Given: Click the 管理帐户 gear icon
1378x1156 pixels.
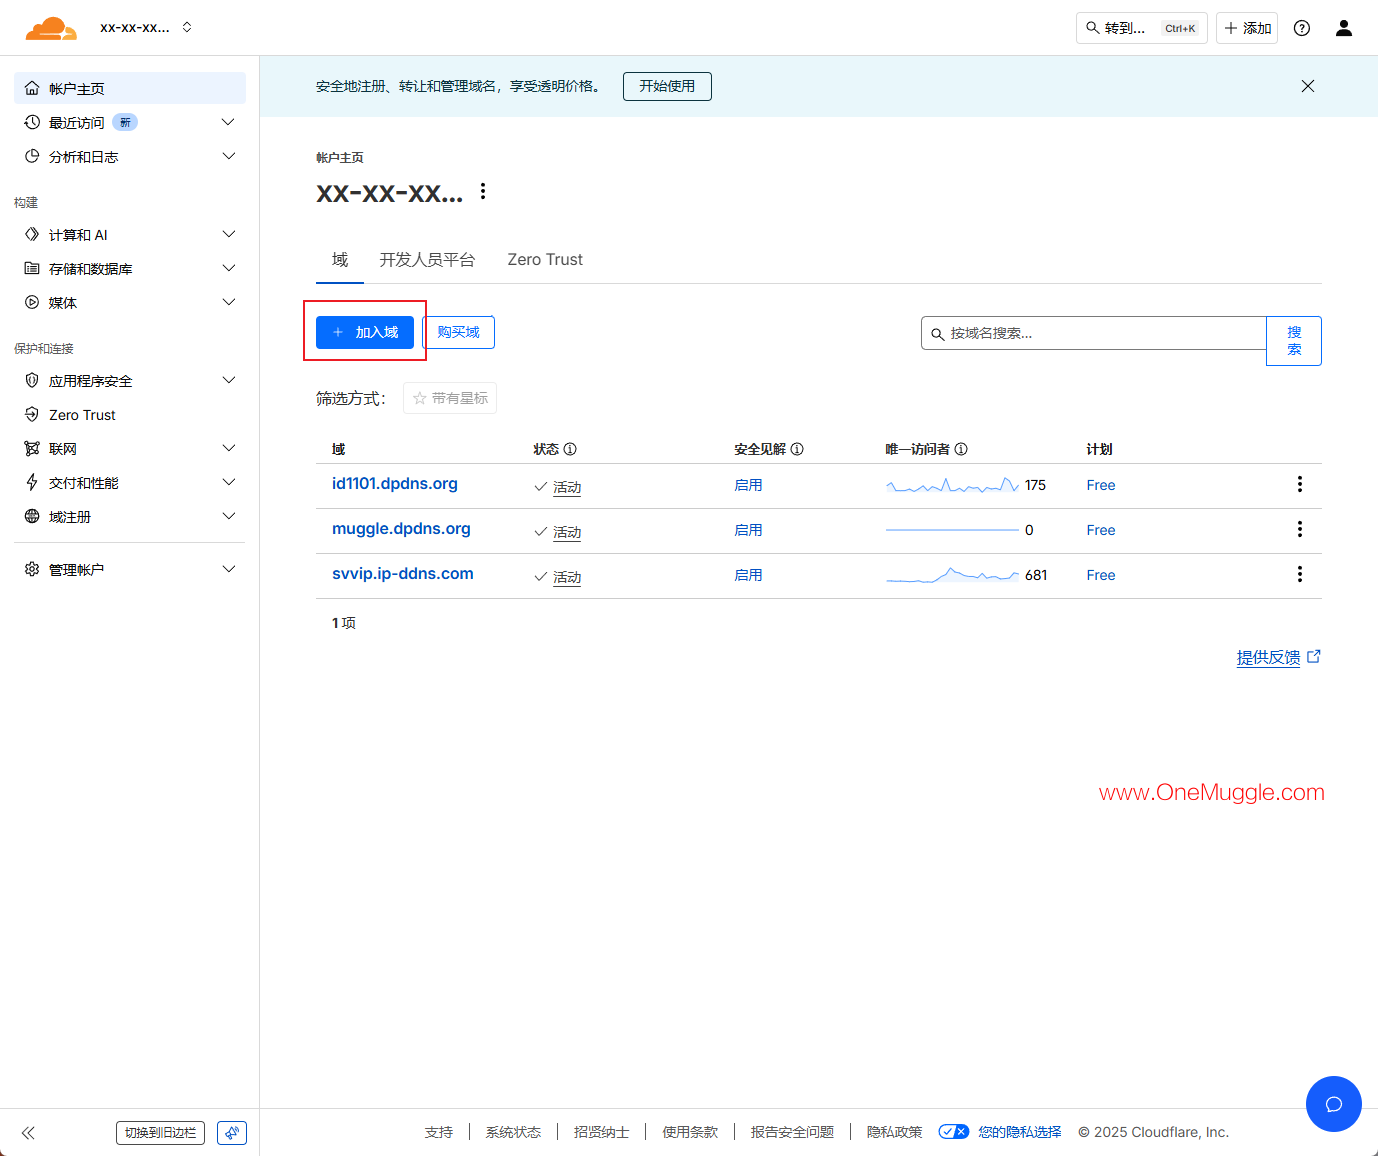Looking at the screenshot, I should pyautogui.click(x=32, y=569).
